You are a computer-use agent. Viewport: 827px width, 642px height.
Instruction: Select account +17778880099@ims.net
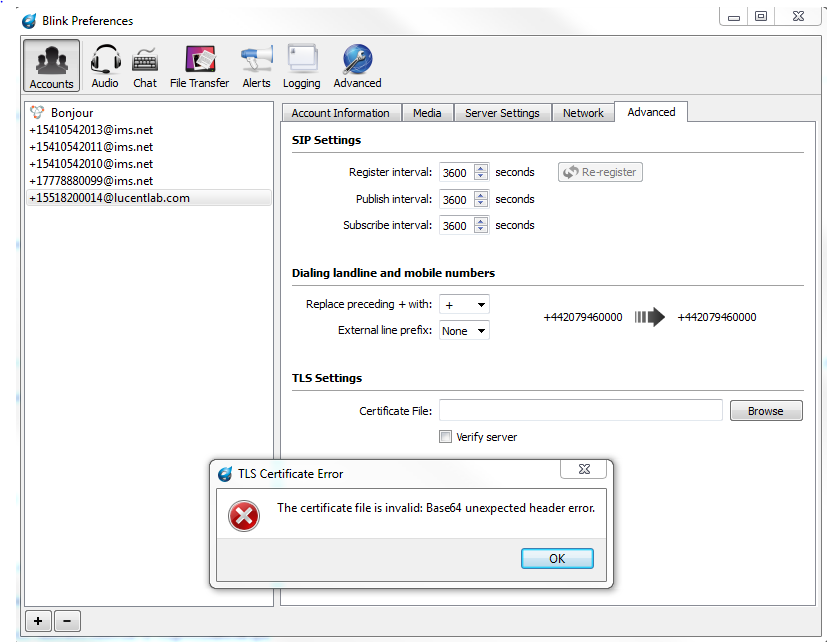(149, 180)
